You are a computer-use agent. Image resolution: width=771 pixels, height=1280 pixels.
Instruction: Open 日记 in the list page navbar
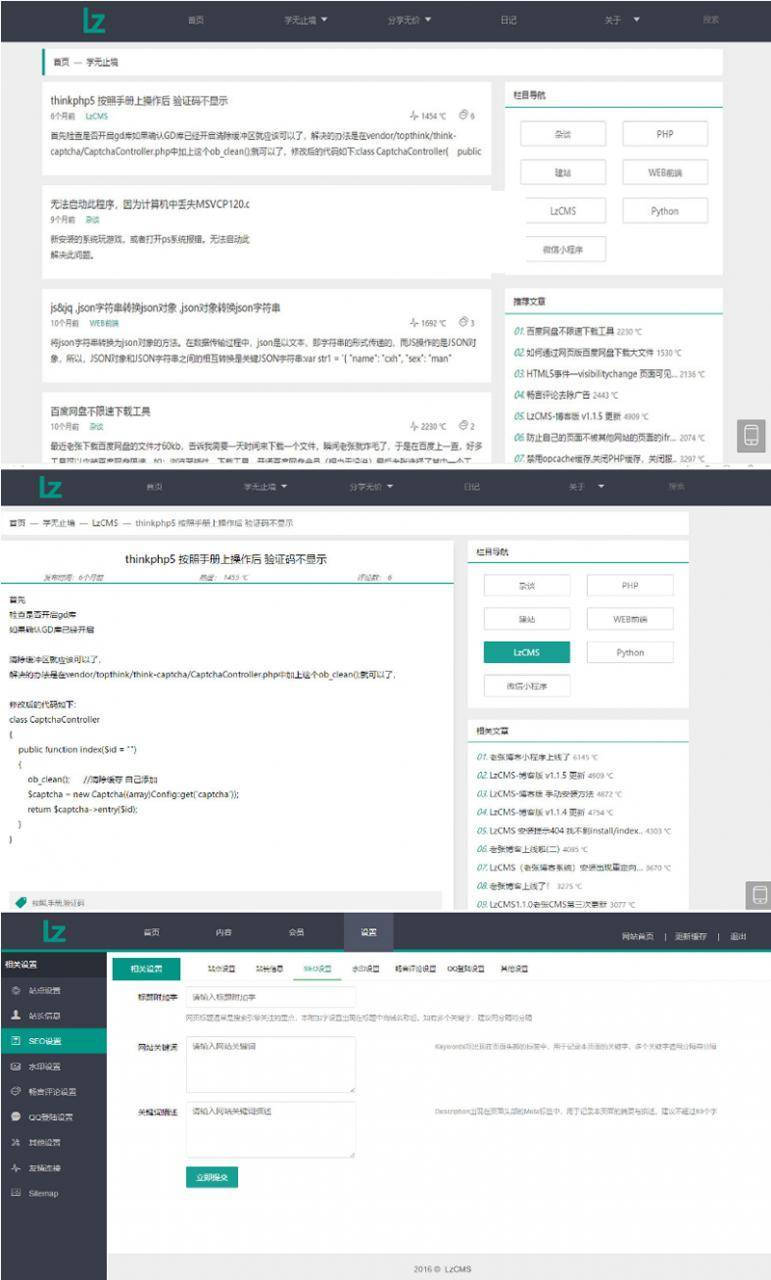(x=509, y=20)
